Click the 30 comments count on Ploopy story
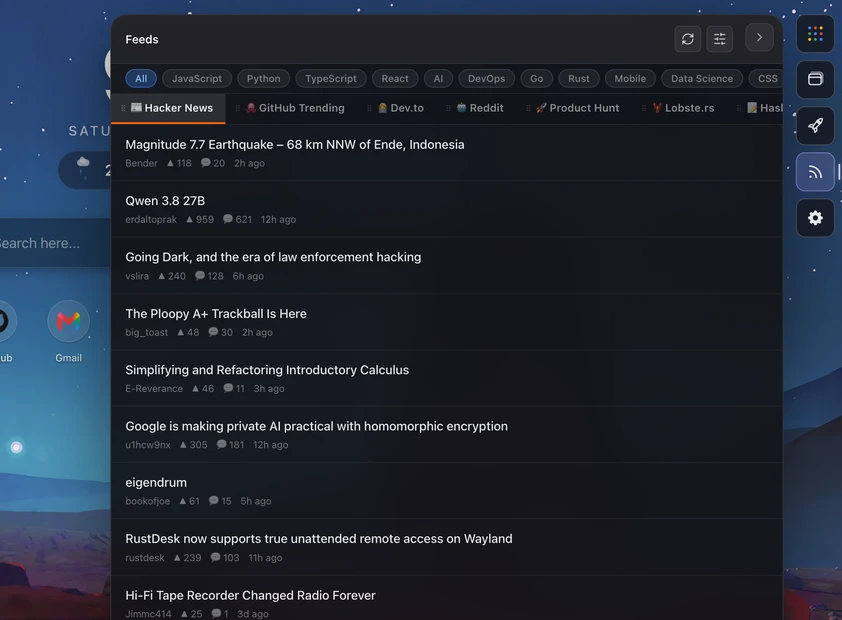 tap(220, 332)
